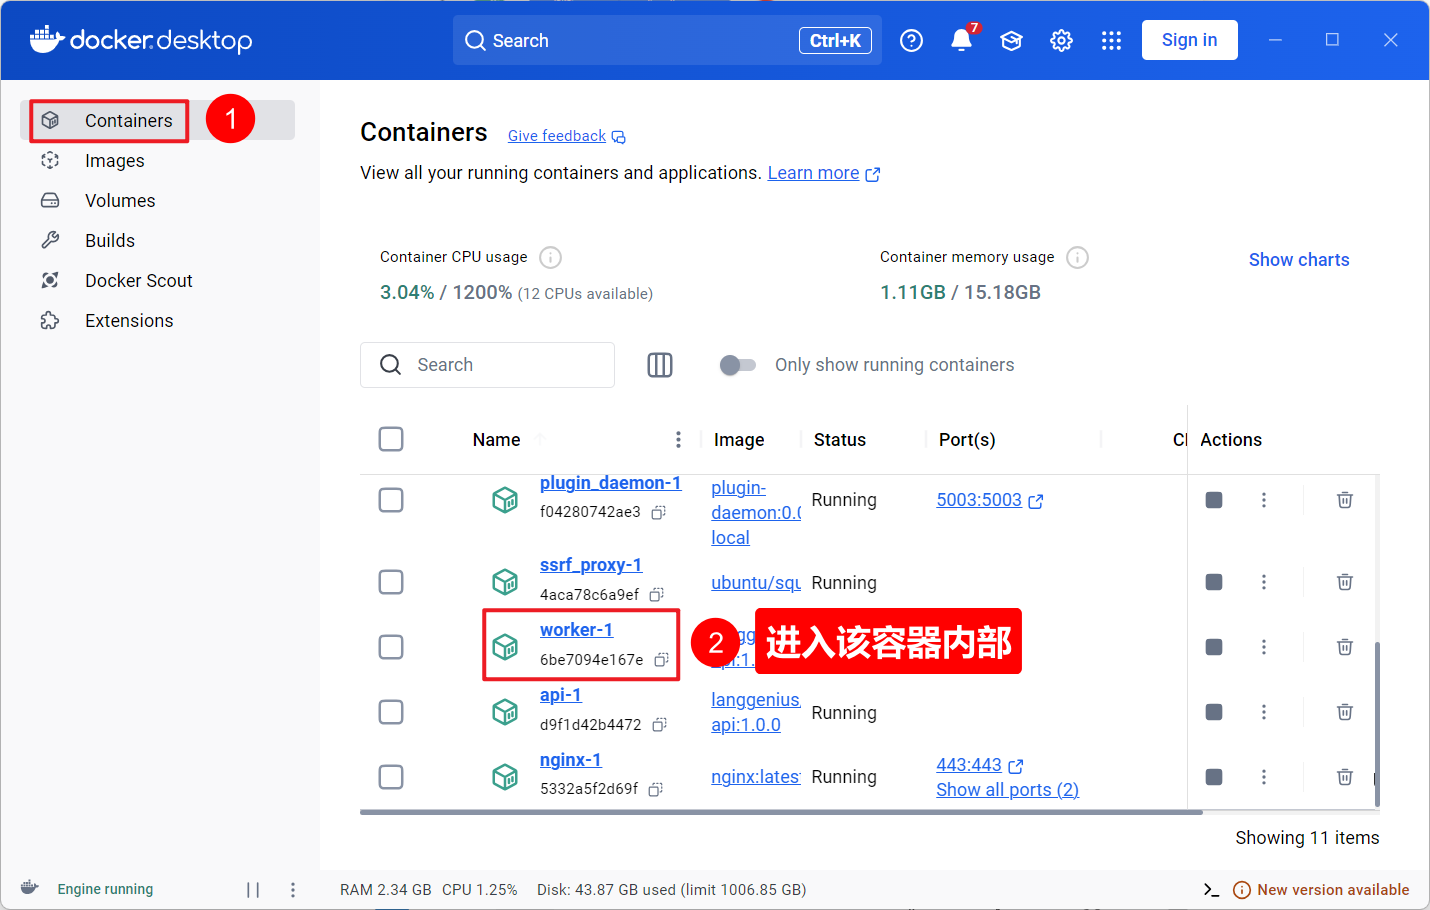1430x910 pixels.
Task: Open the engine options menu in the status bar
Action: click(293, 890)
